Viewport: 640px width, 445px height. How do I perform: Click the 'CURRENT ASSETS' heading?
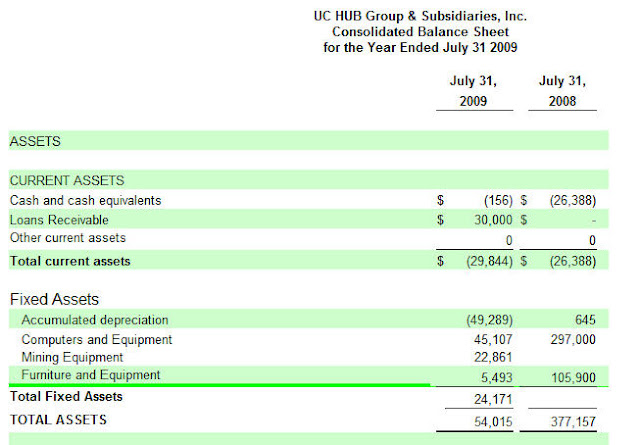(67, 180)
